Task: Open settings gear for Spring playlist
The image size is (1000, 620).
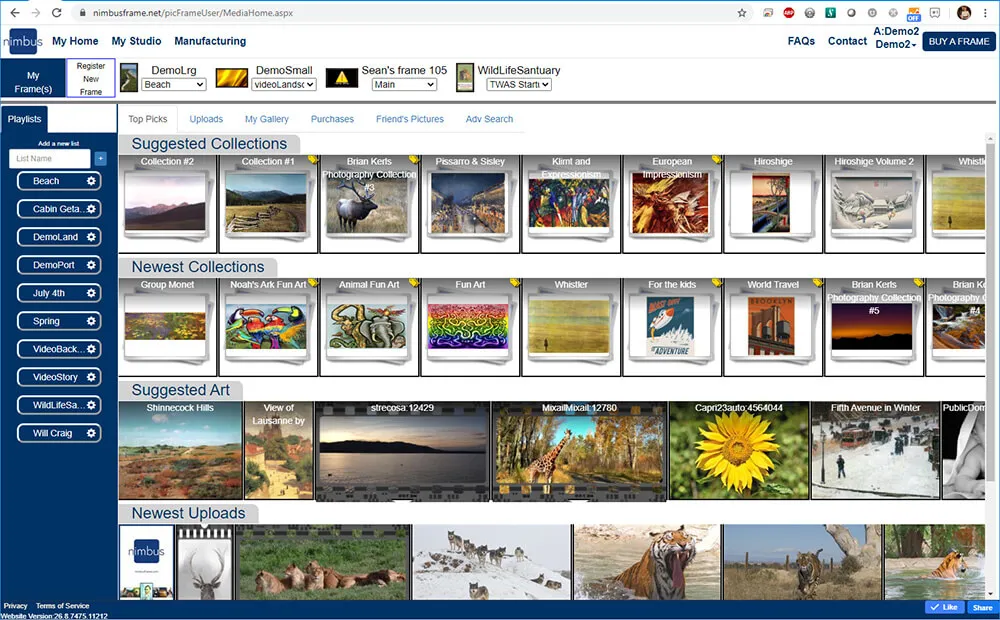Action: coord(91,321)
